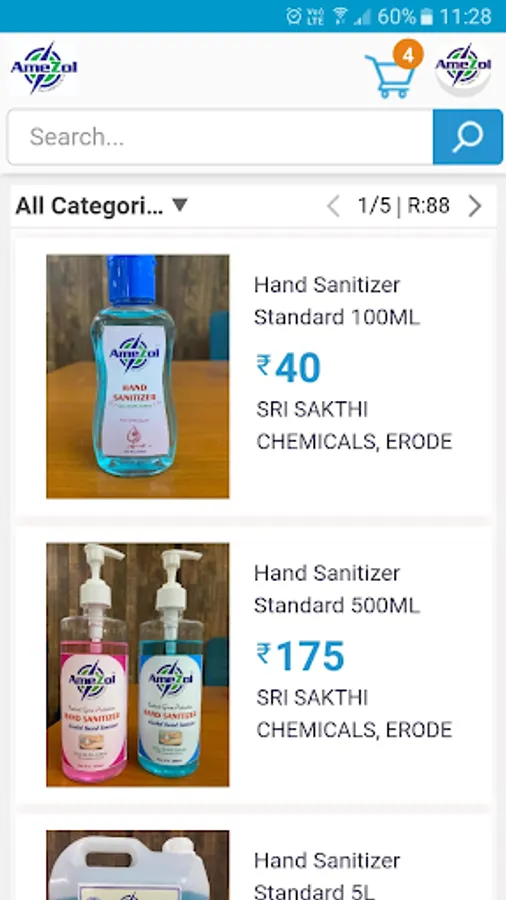Open Hand Sanitizer Standard 100ML title
The height and width of the screenshot is (900, 506).
(337, 301)
